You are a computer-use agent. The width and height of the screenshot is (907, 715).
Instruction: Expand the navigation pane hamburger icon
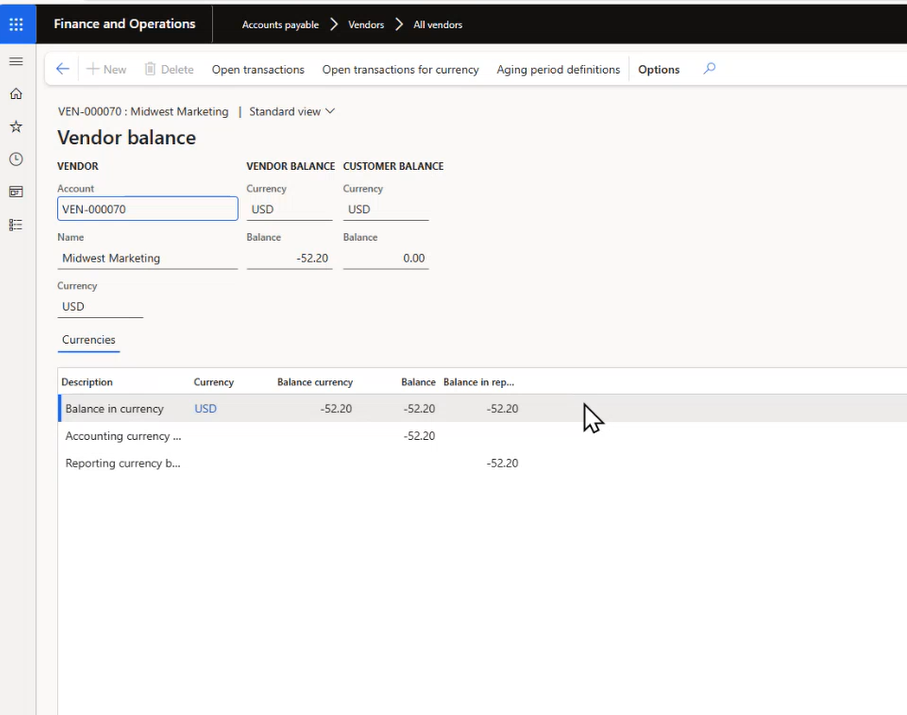(x=16, y=61)
